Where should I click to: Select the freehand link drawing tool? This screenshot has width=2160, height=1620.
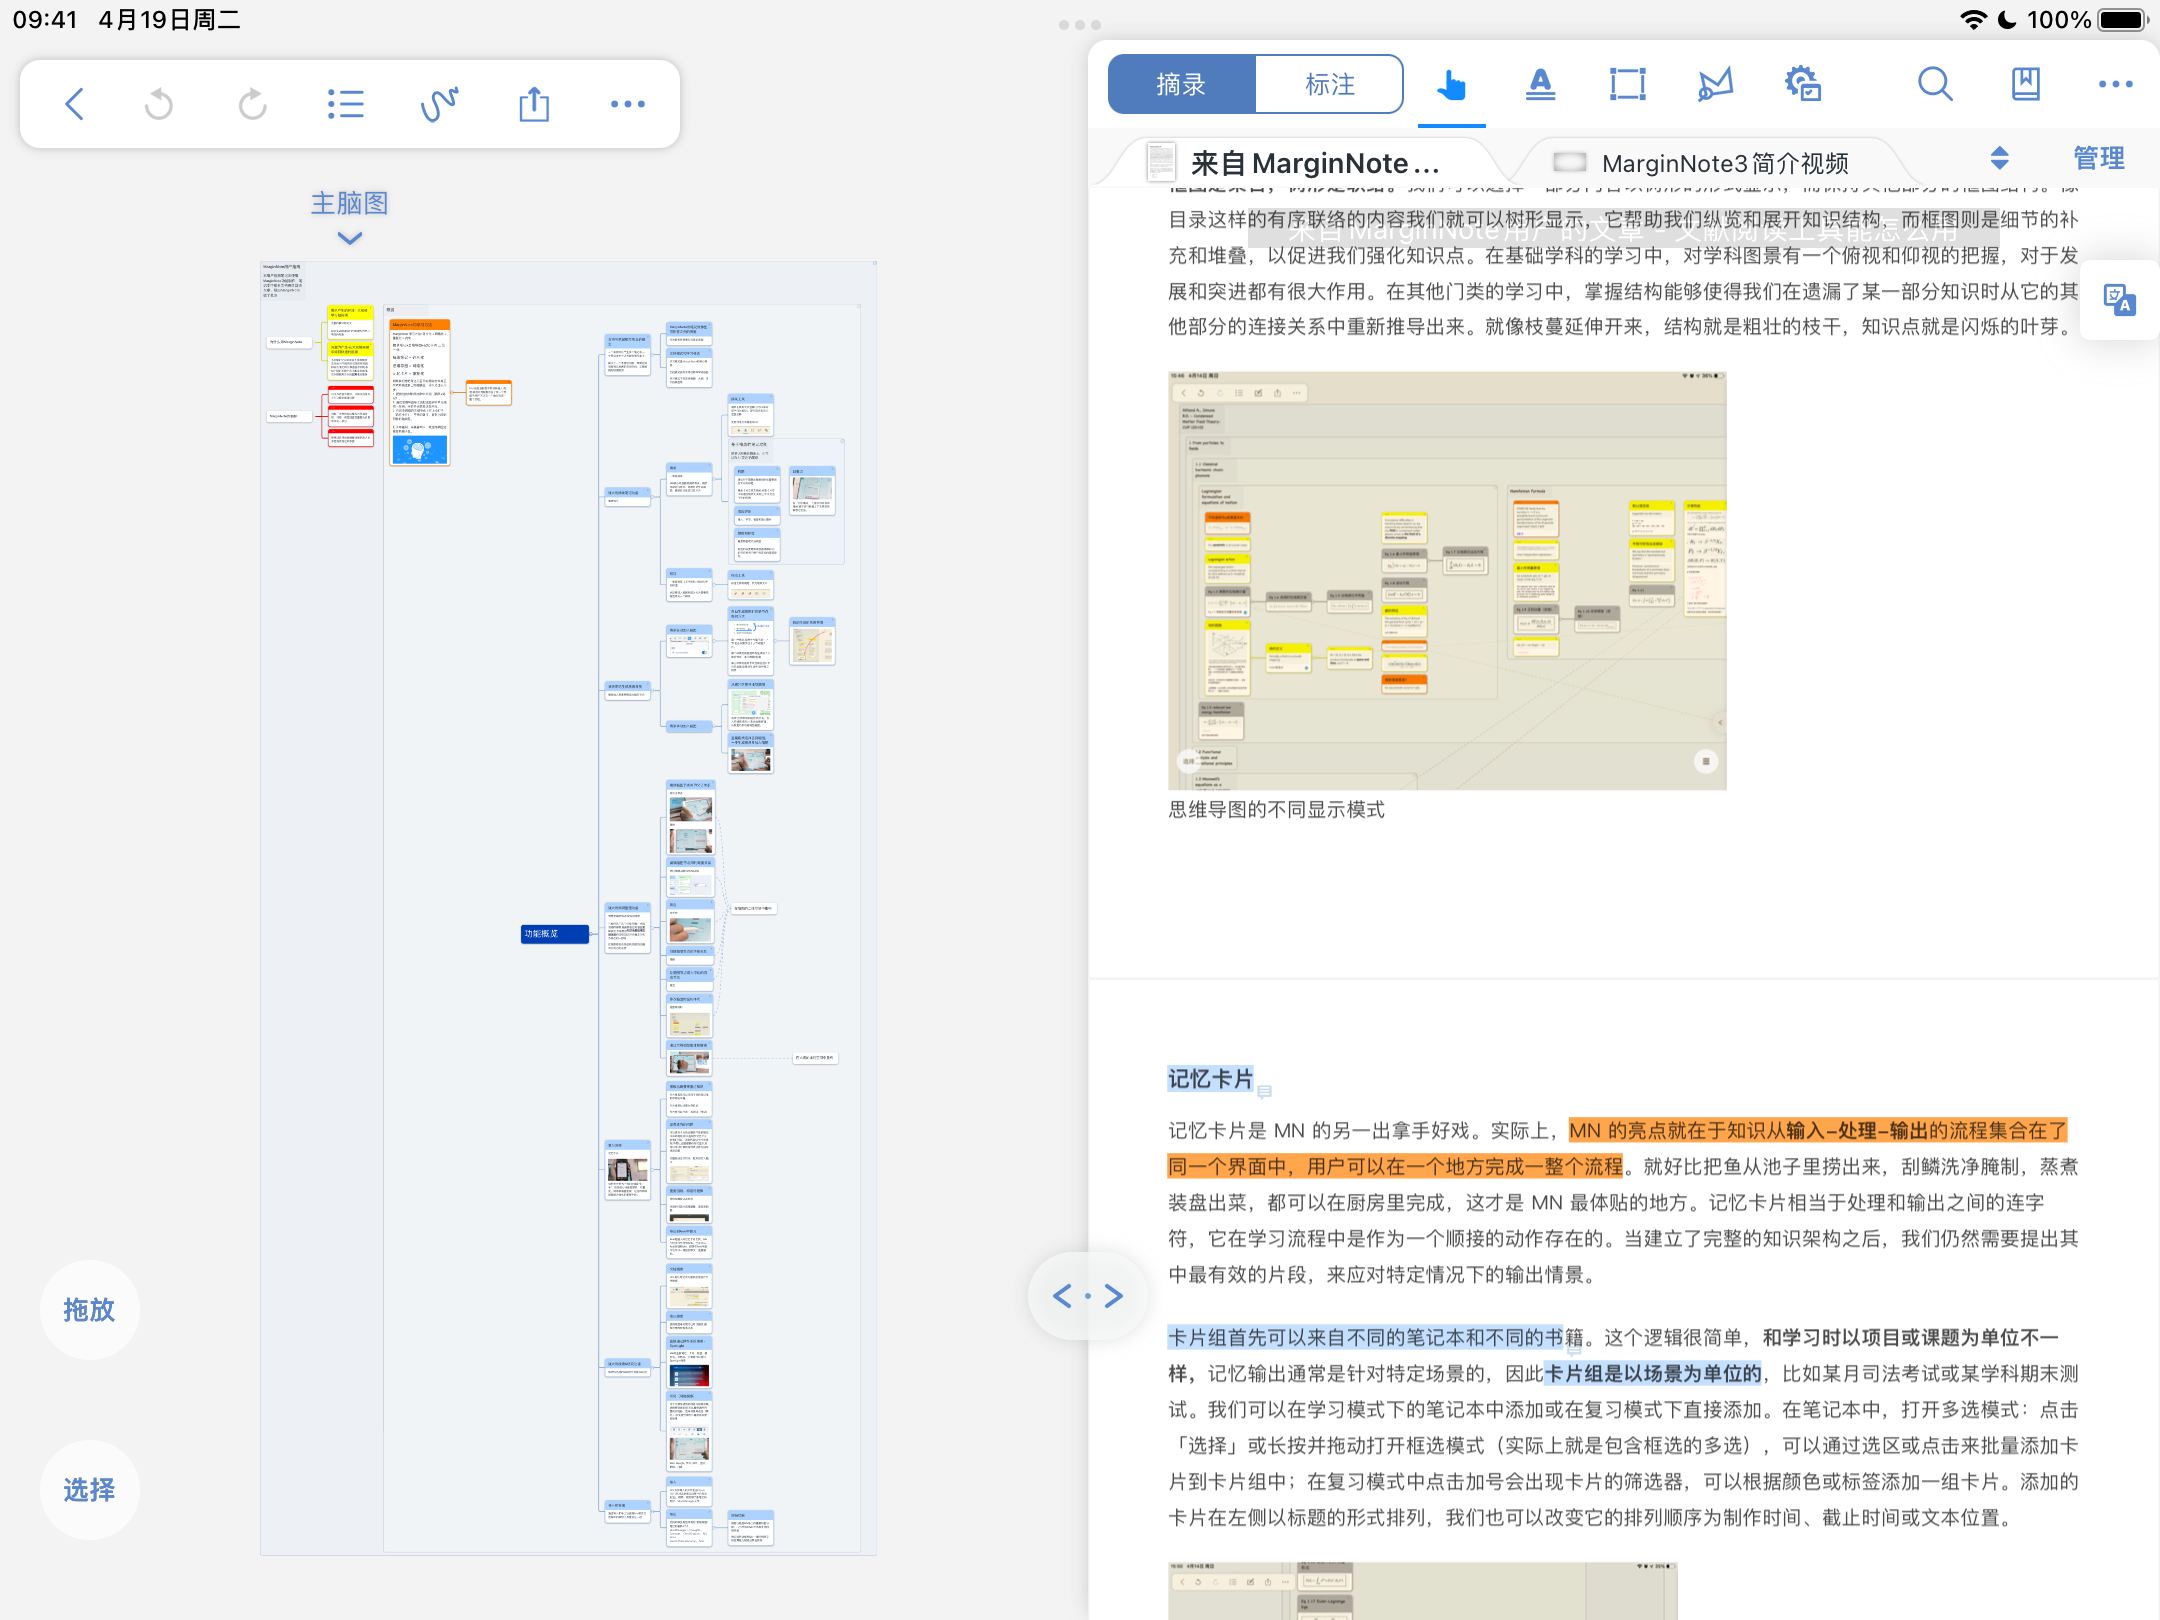[439, 104]
